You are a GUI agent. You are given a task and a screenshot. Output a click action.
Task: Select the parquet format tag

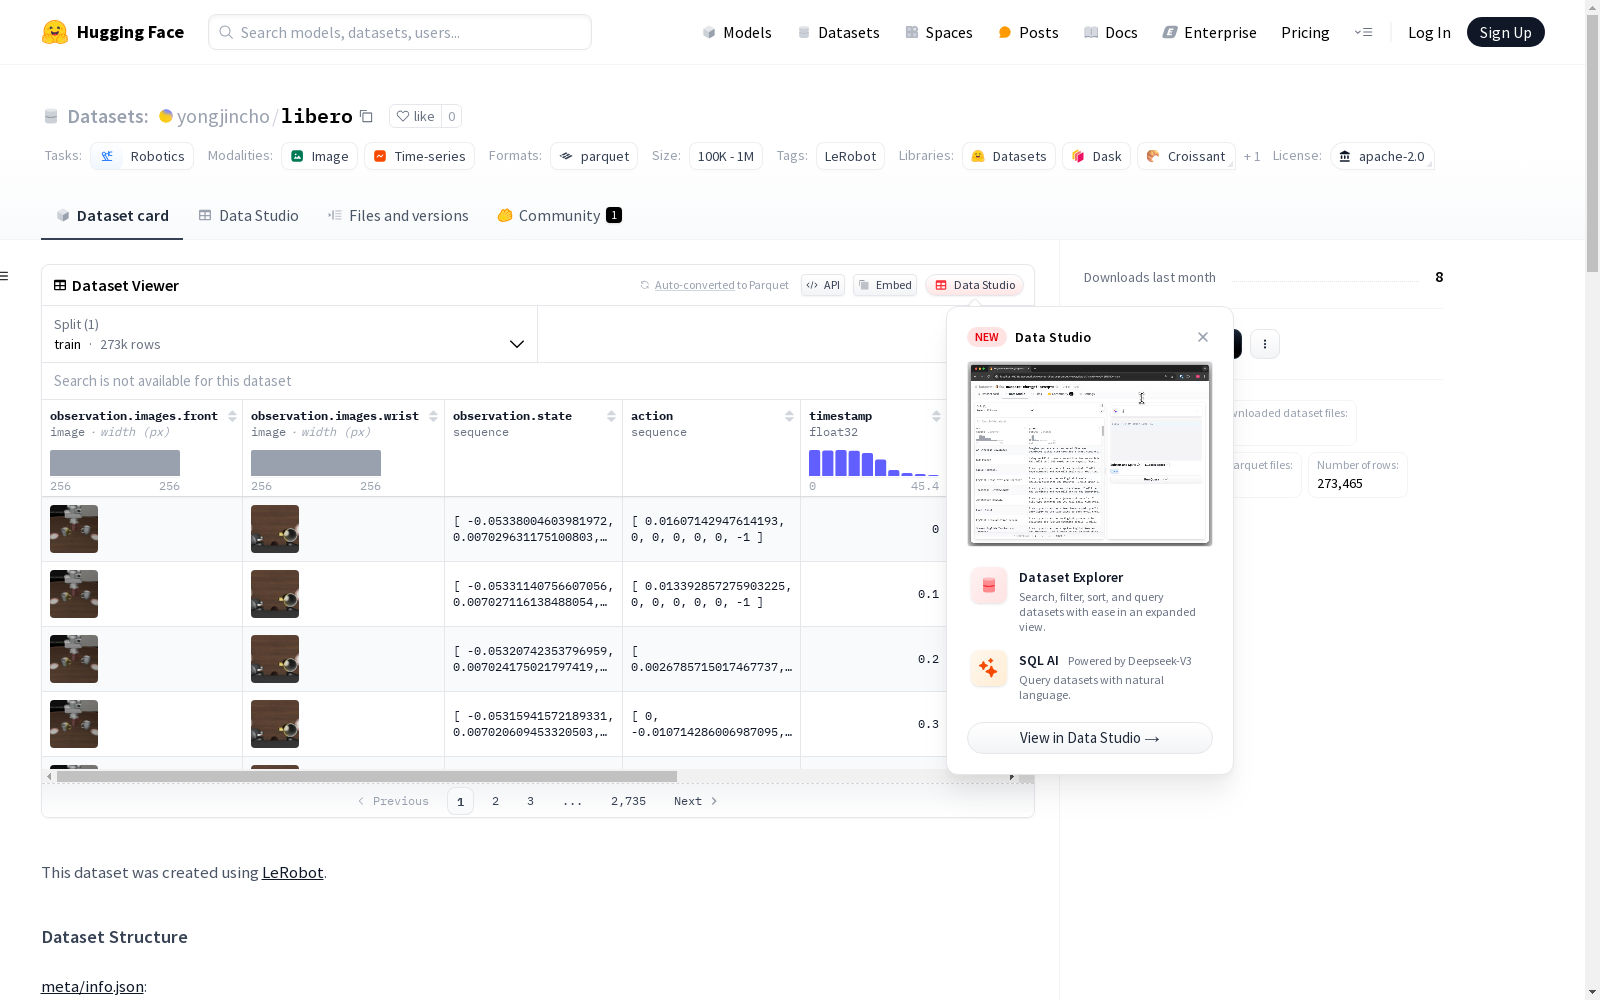[x=594, y=156]
